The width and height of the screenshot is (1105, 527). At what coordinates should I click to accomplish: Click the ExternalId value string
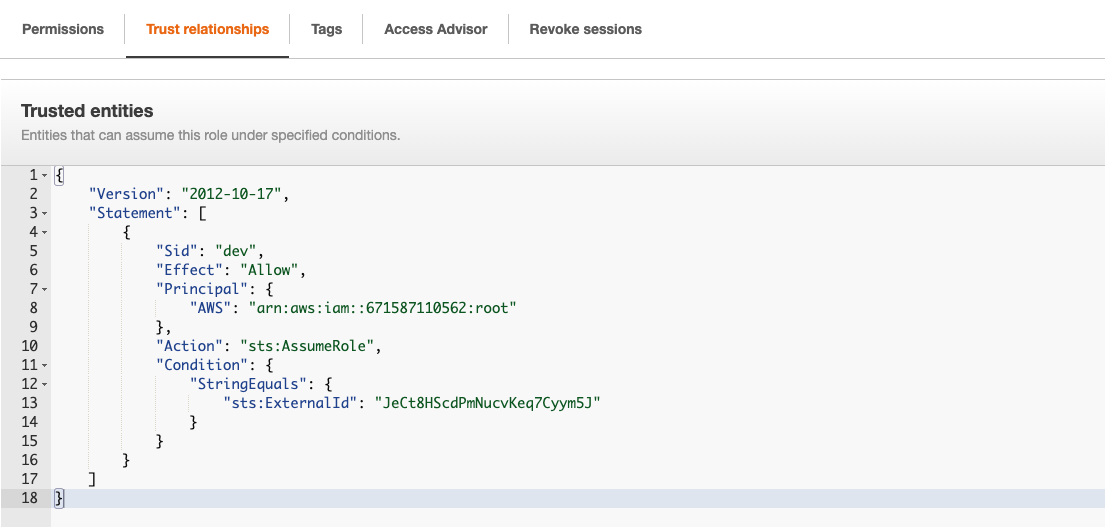[485, 403]
